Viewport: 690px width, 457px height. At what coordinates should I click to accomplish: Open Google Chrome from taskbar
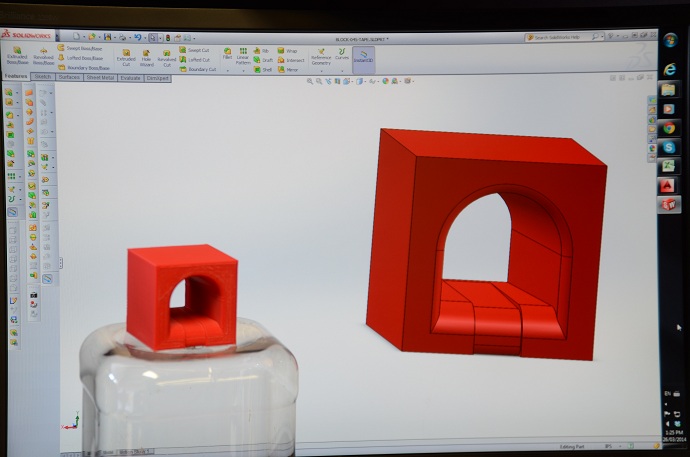[x=669, y=128]
